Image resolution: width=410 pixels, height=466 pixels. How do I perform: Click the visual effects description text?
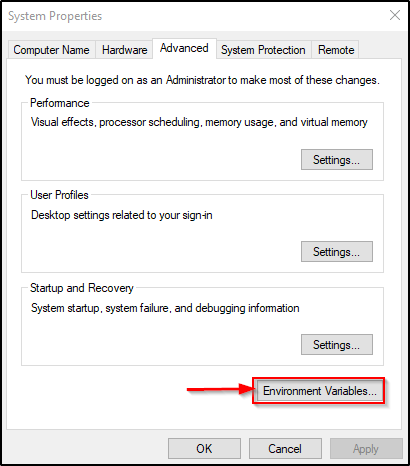click(x=199, y=122)
